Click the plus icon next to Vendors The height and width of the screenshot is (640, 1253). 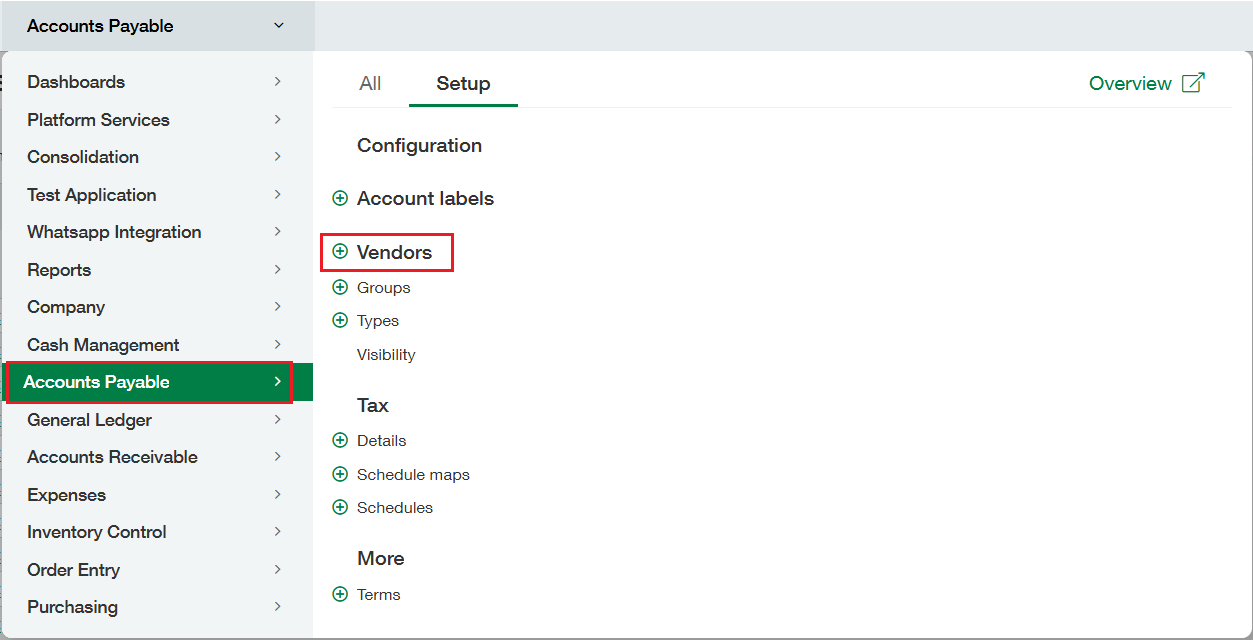pyautogui.click(x=340, y=252)
